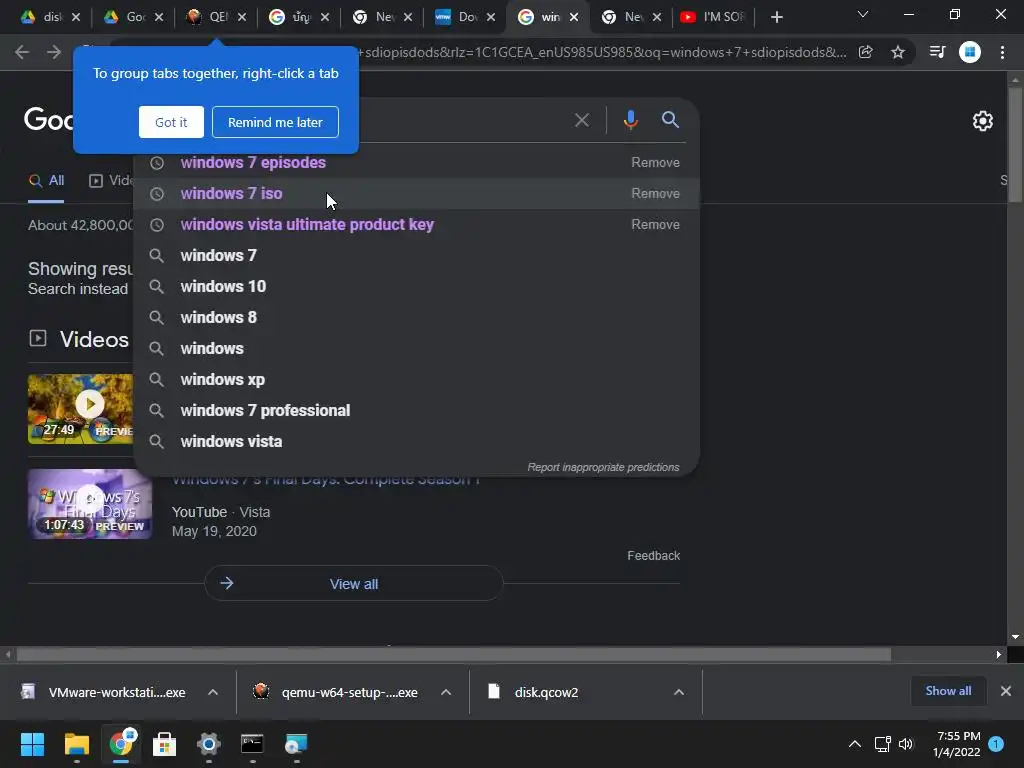This screenshot has width=1024, height=768.
Task: Remove windows 7 episodes suggestion
Action: [x=655, y=163]
